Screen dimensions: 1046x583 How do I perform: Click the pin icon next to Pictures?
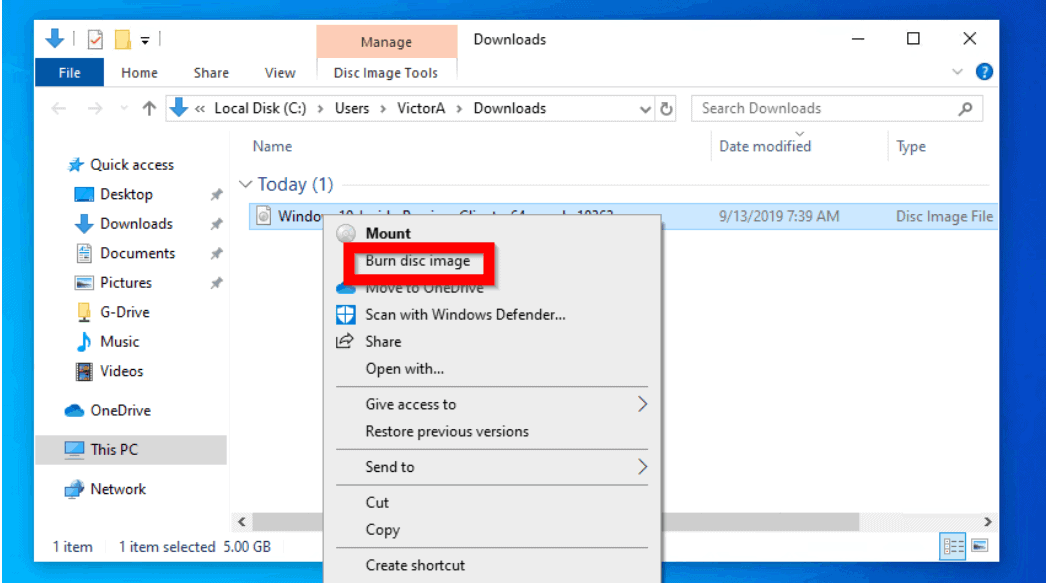click(216, 283)
